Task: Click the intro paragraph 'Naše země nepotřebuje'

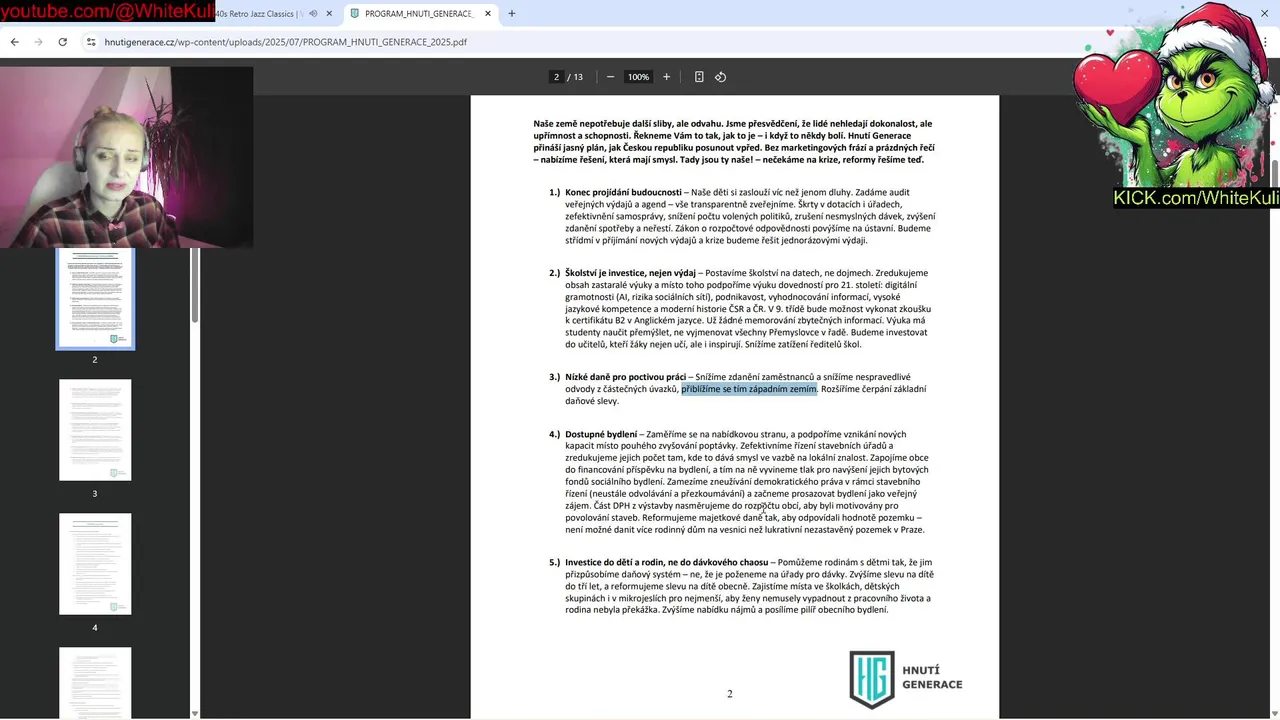Action: [x=734, y=142]
